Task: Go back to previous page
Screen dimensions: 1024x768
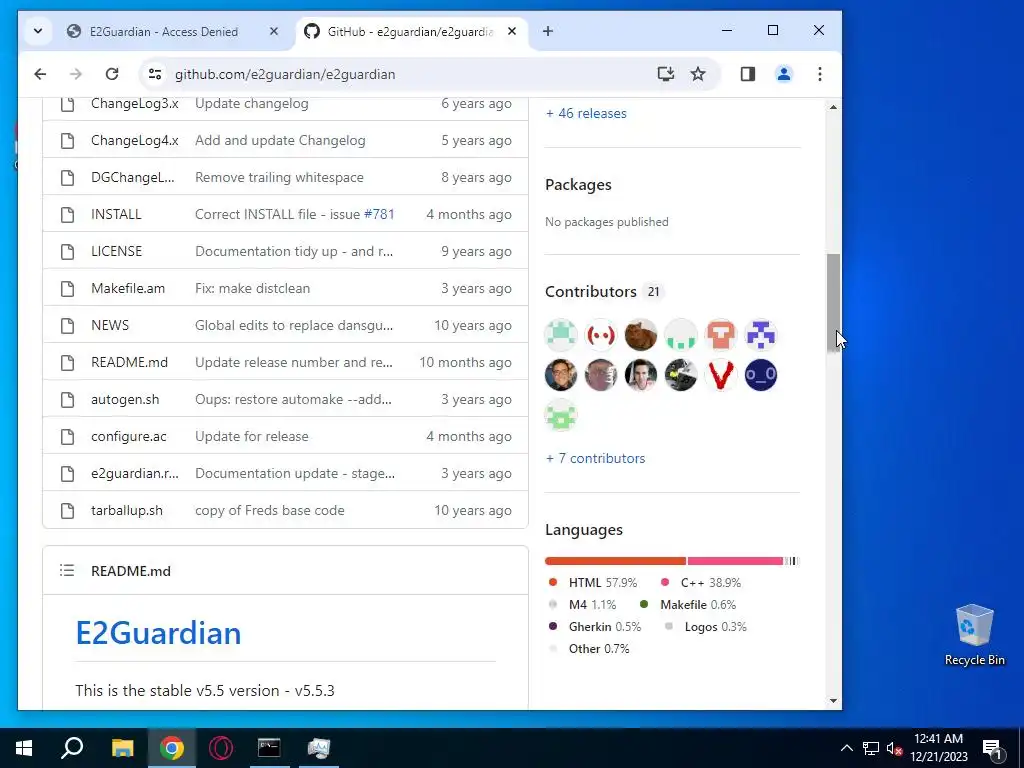Action: point(40,74)
